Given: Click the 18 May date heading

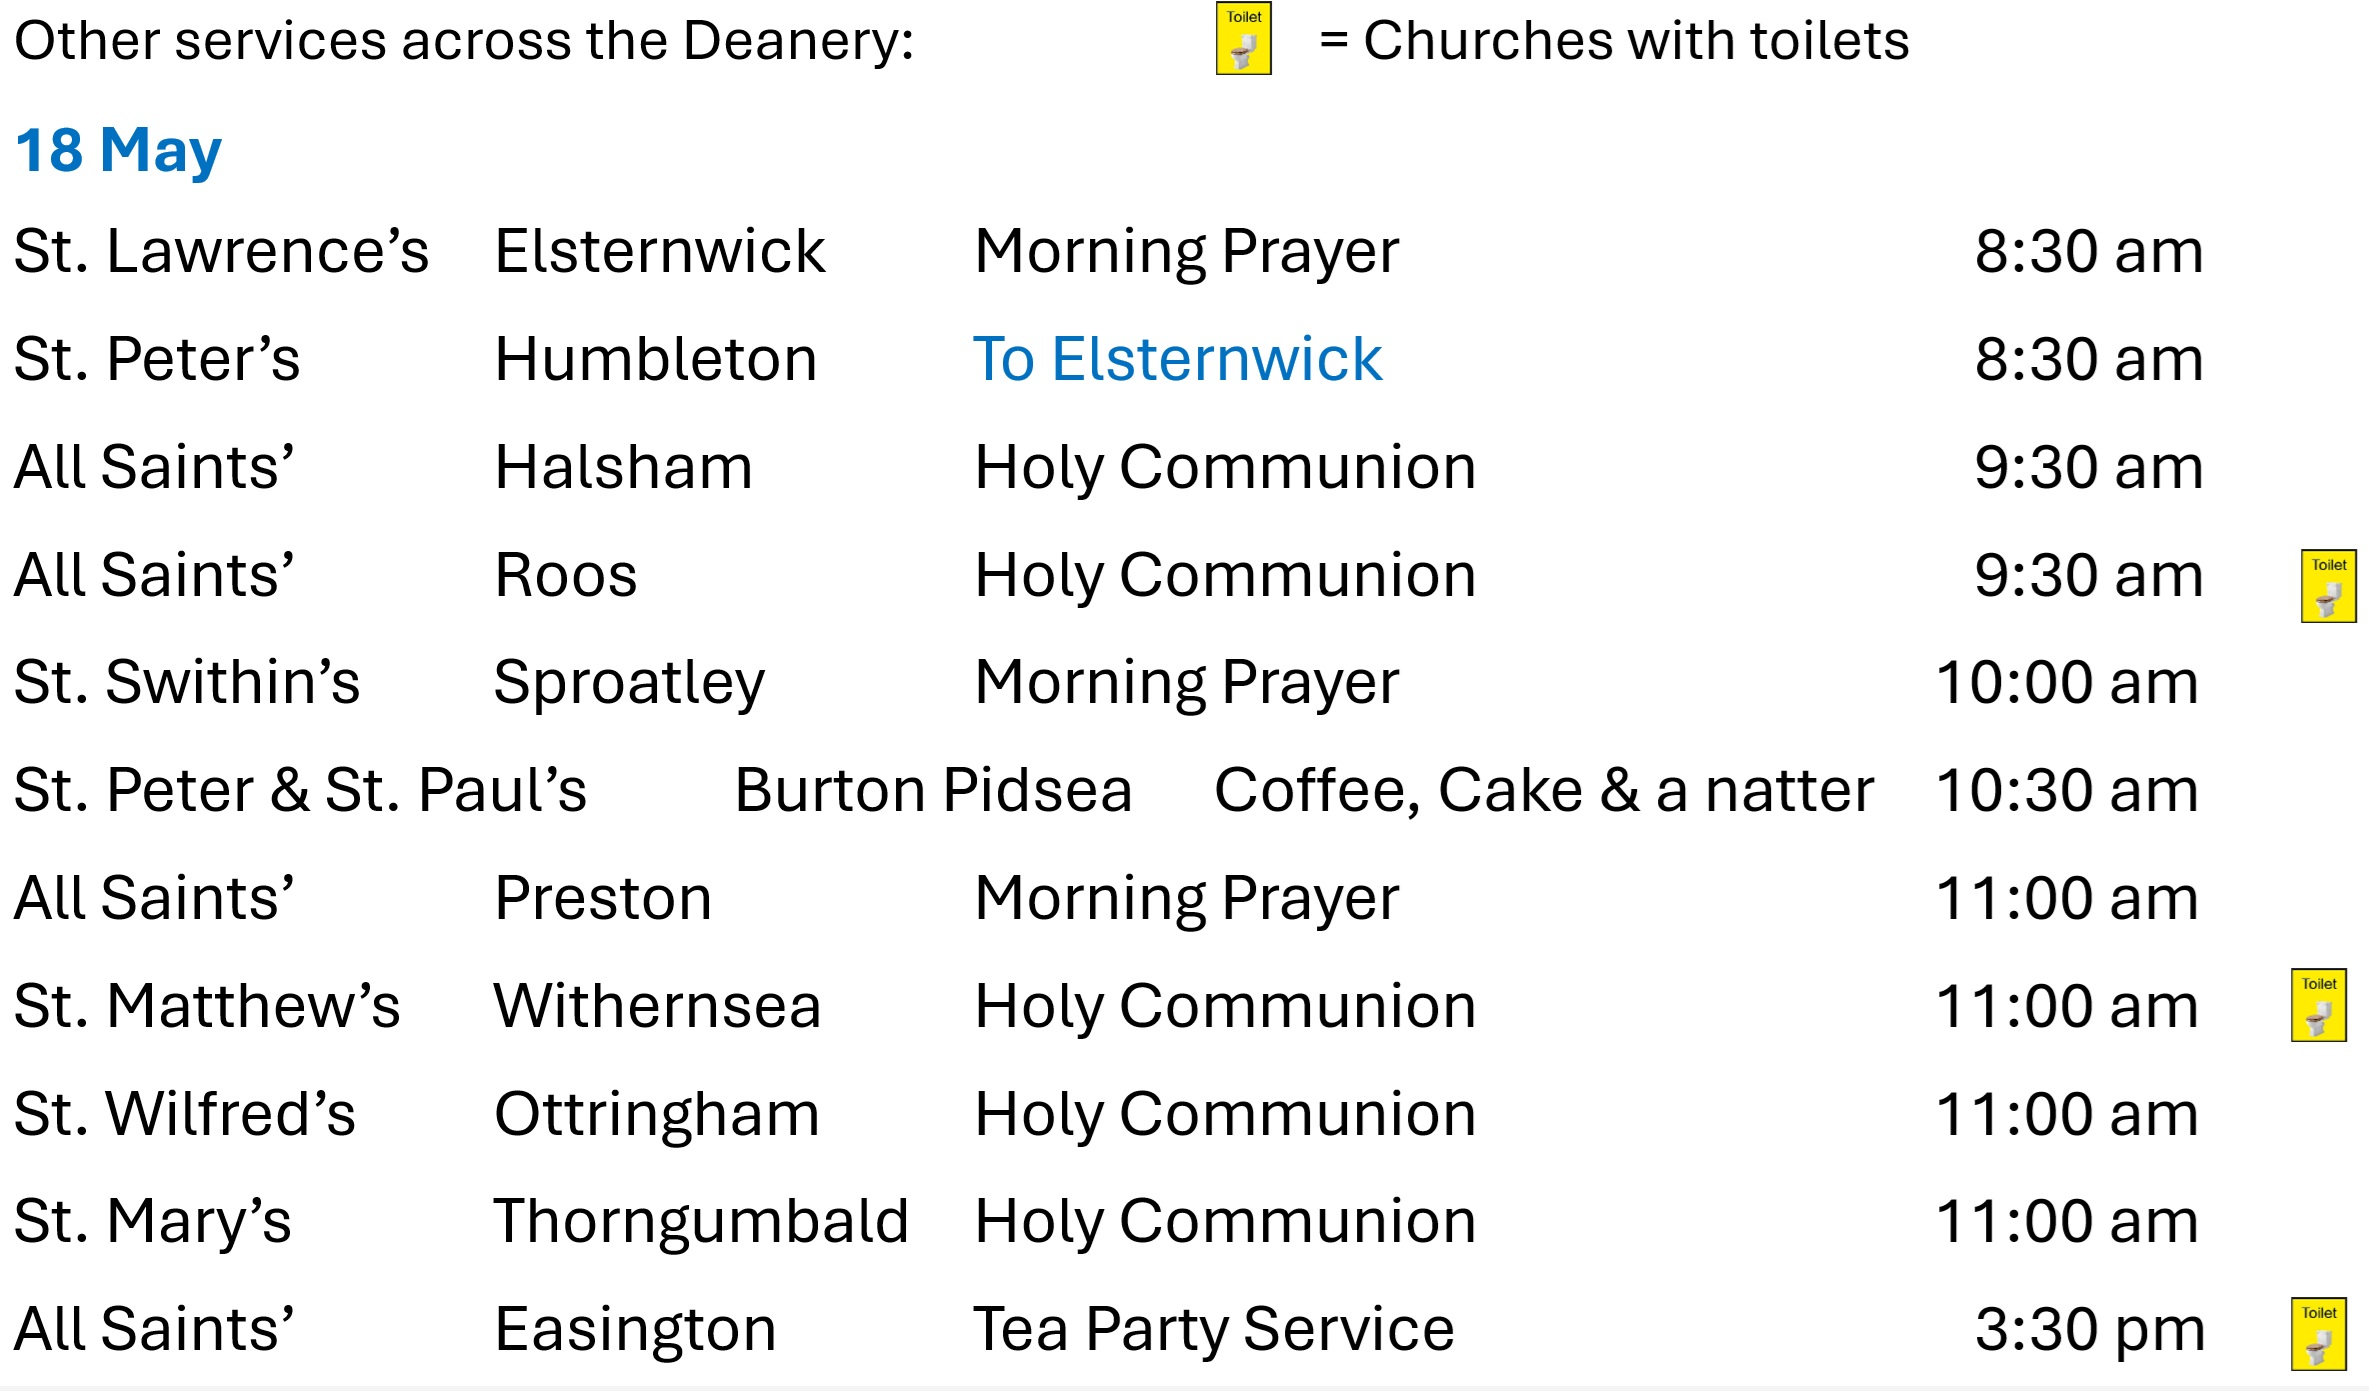Looking at the screenshot, I should [118, 151].
